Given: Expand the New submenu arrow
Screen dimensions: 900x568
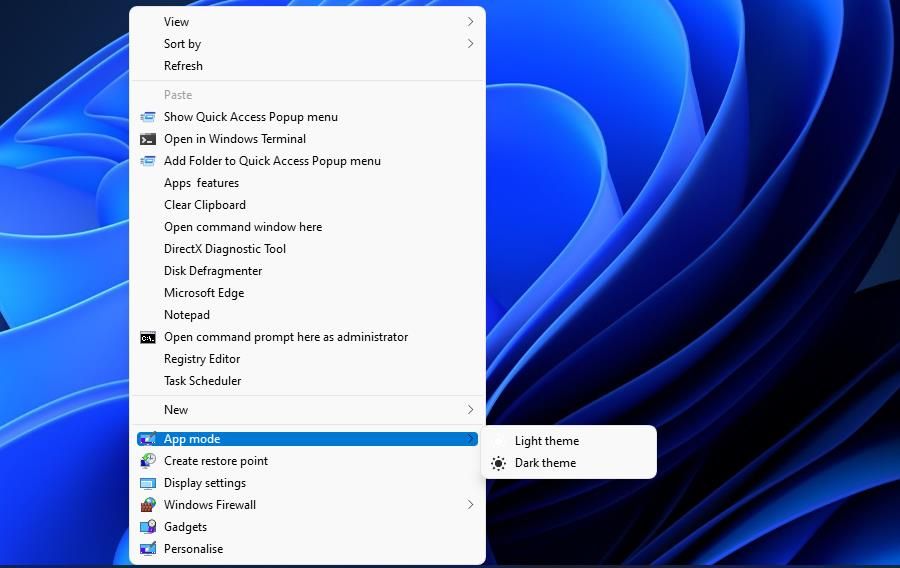Looking at the screenshot, I should [470, 410].
